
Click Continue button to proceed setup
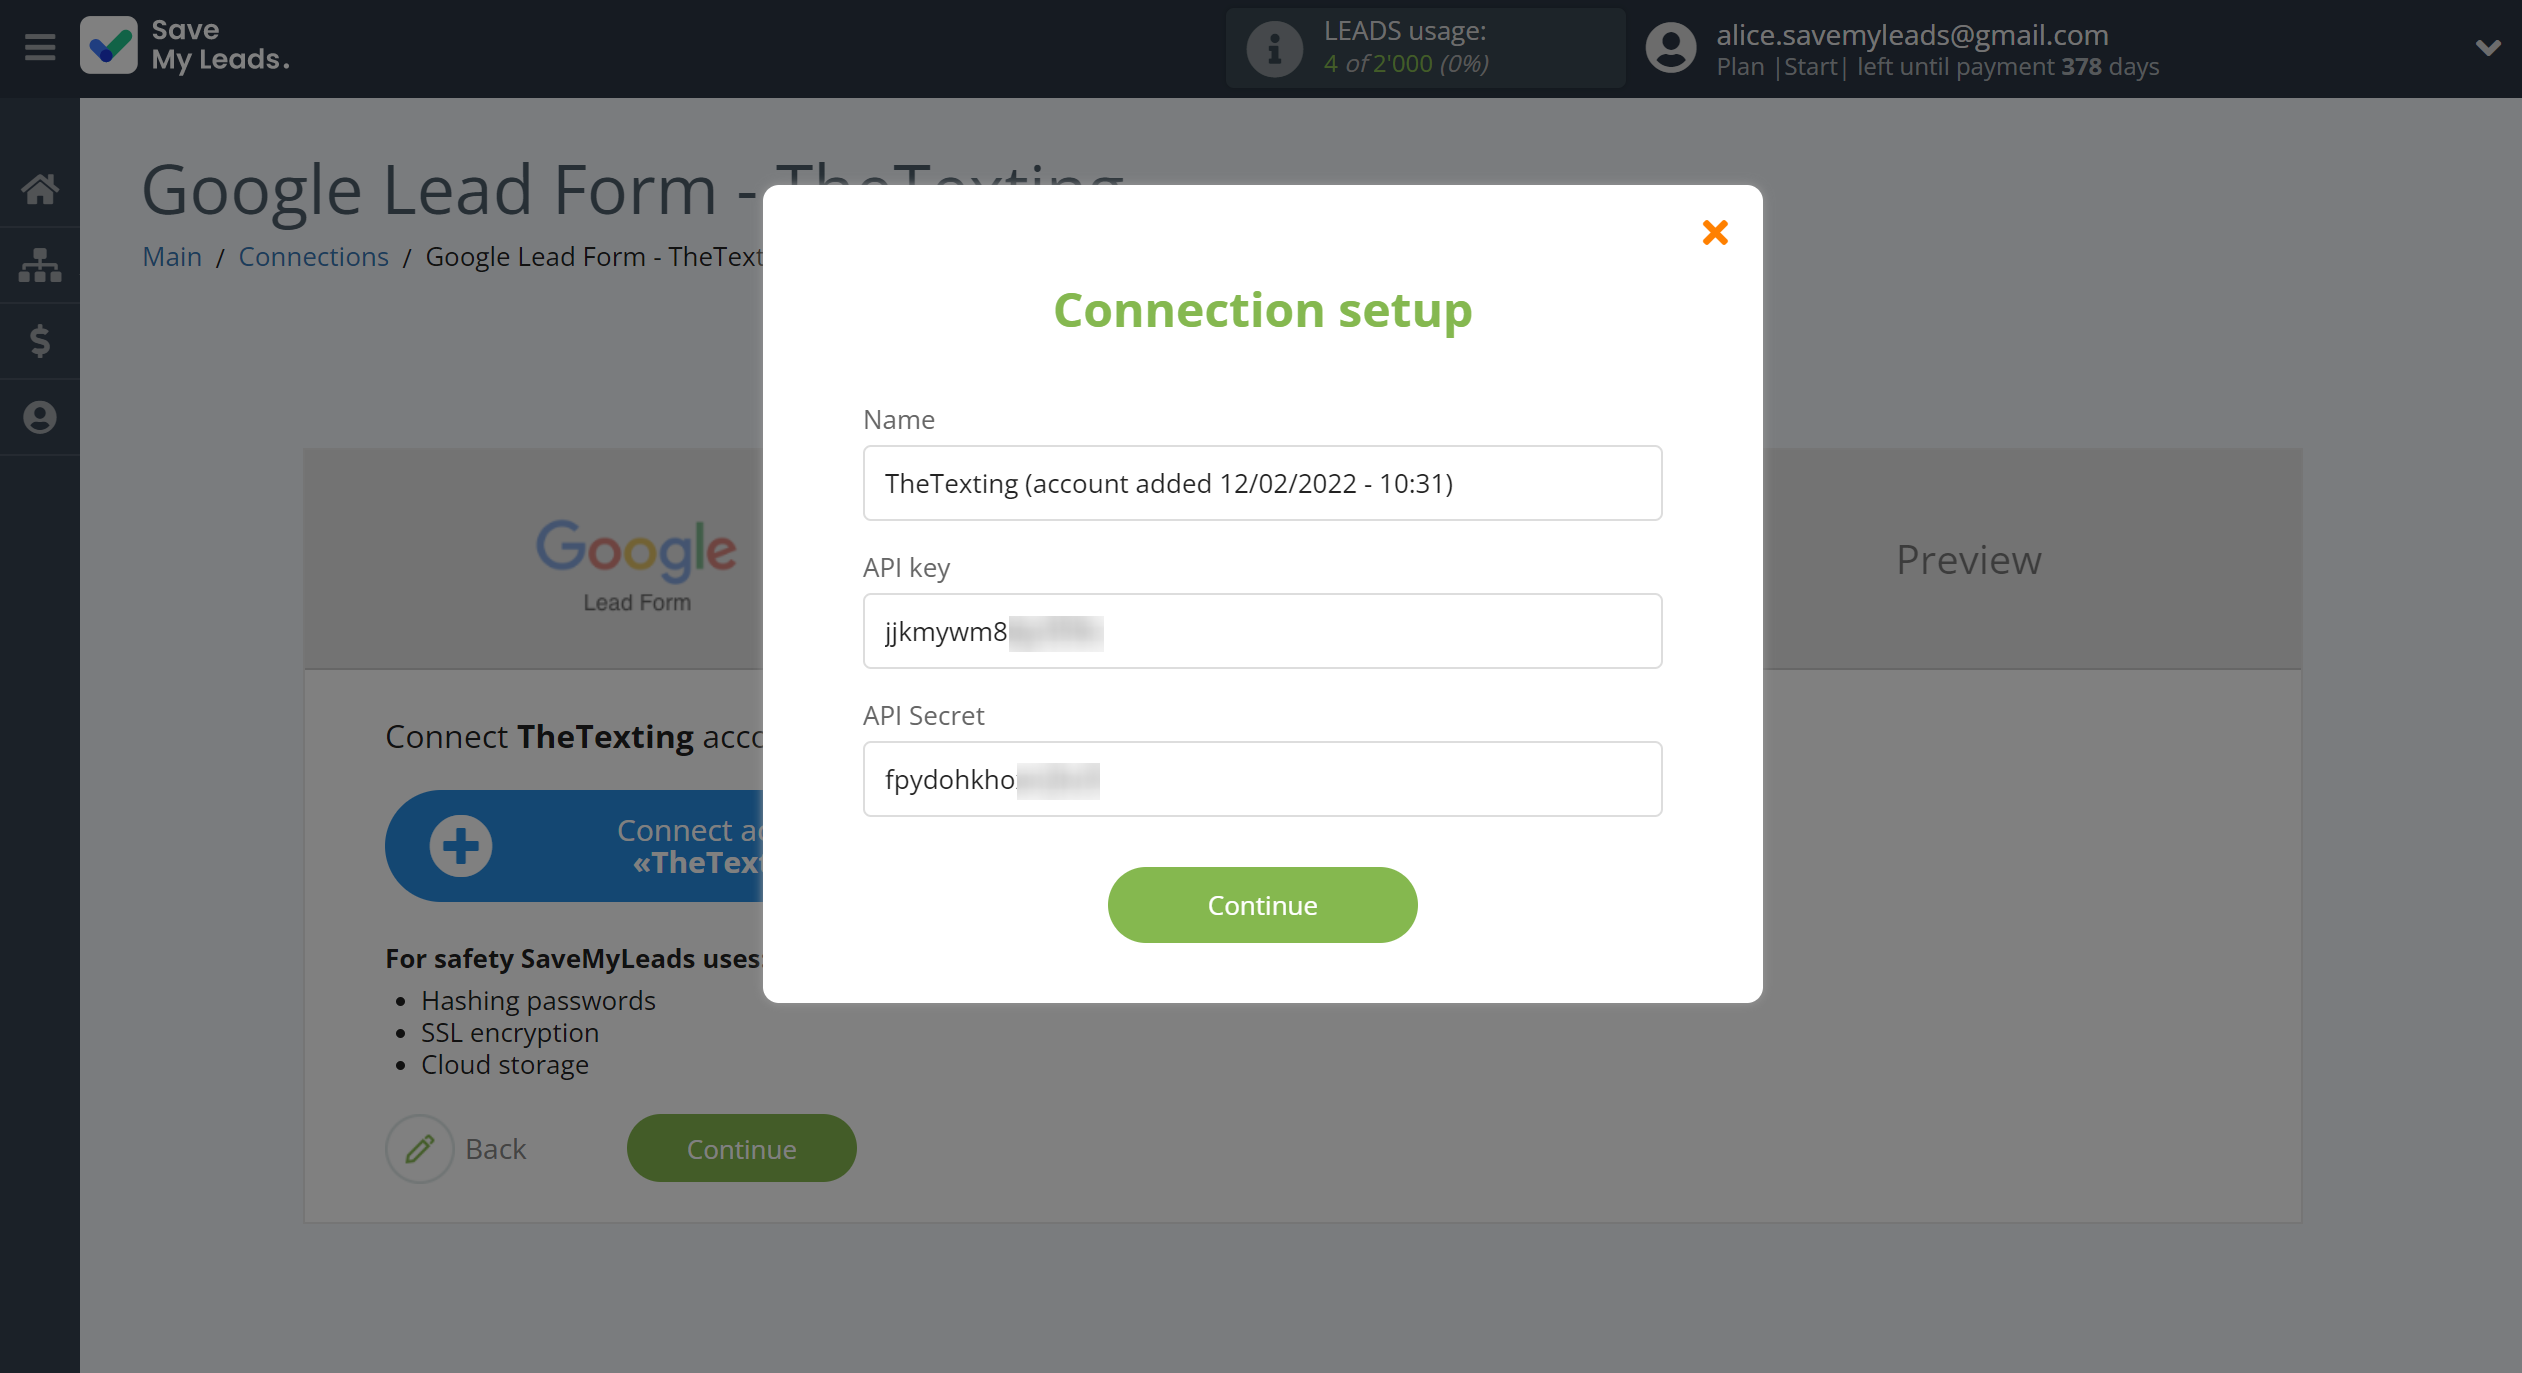[1263, 905]
